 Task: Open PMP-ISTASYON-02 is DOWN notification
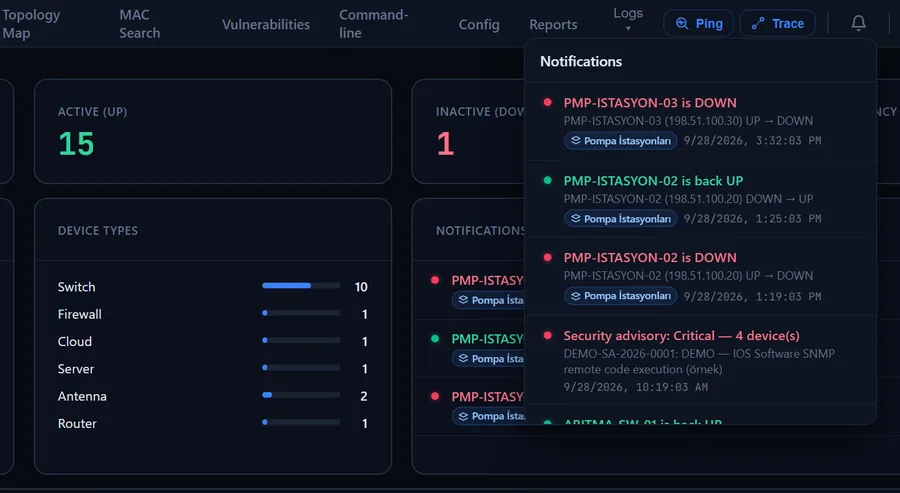coord(700,276)
